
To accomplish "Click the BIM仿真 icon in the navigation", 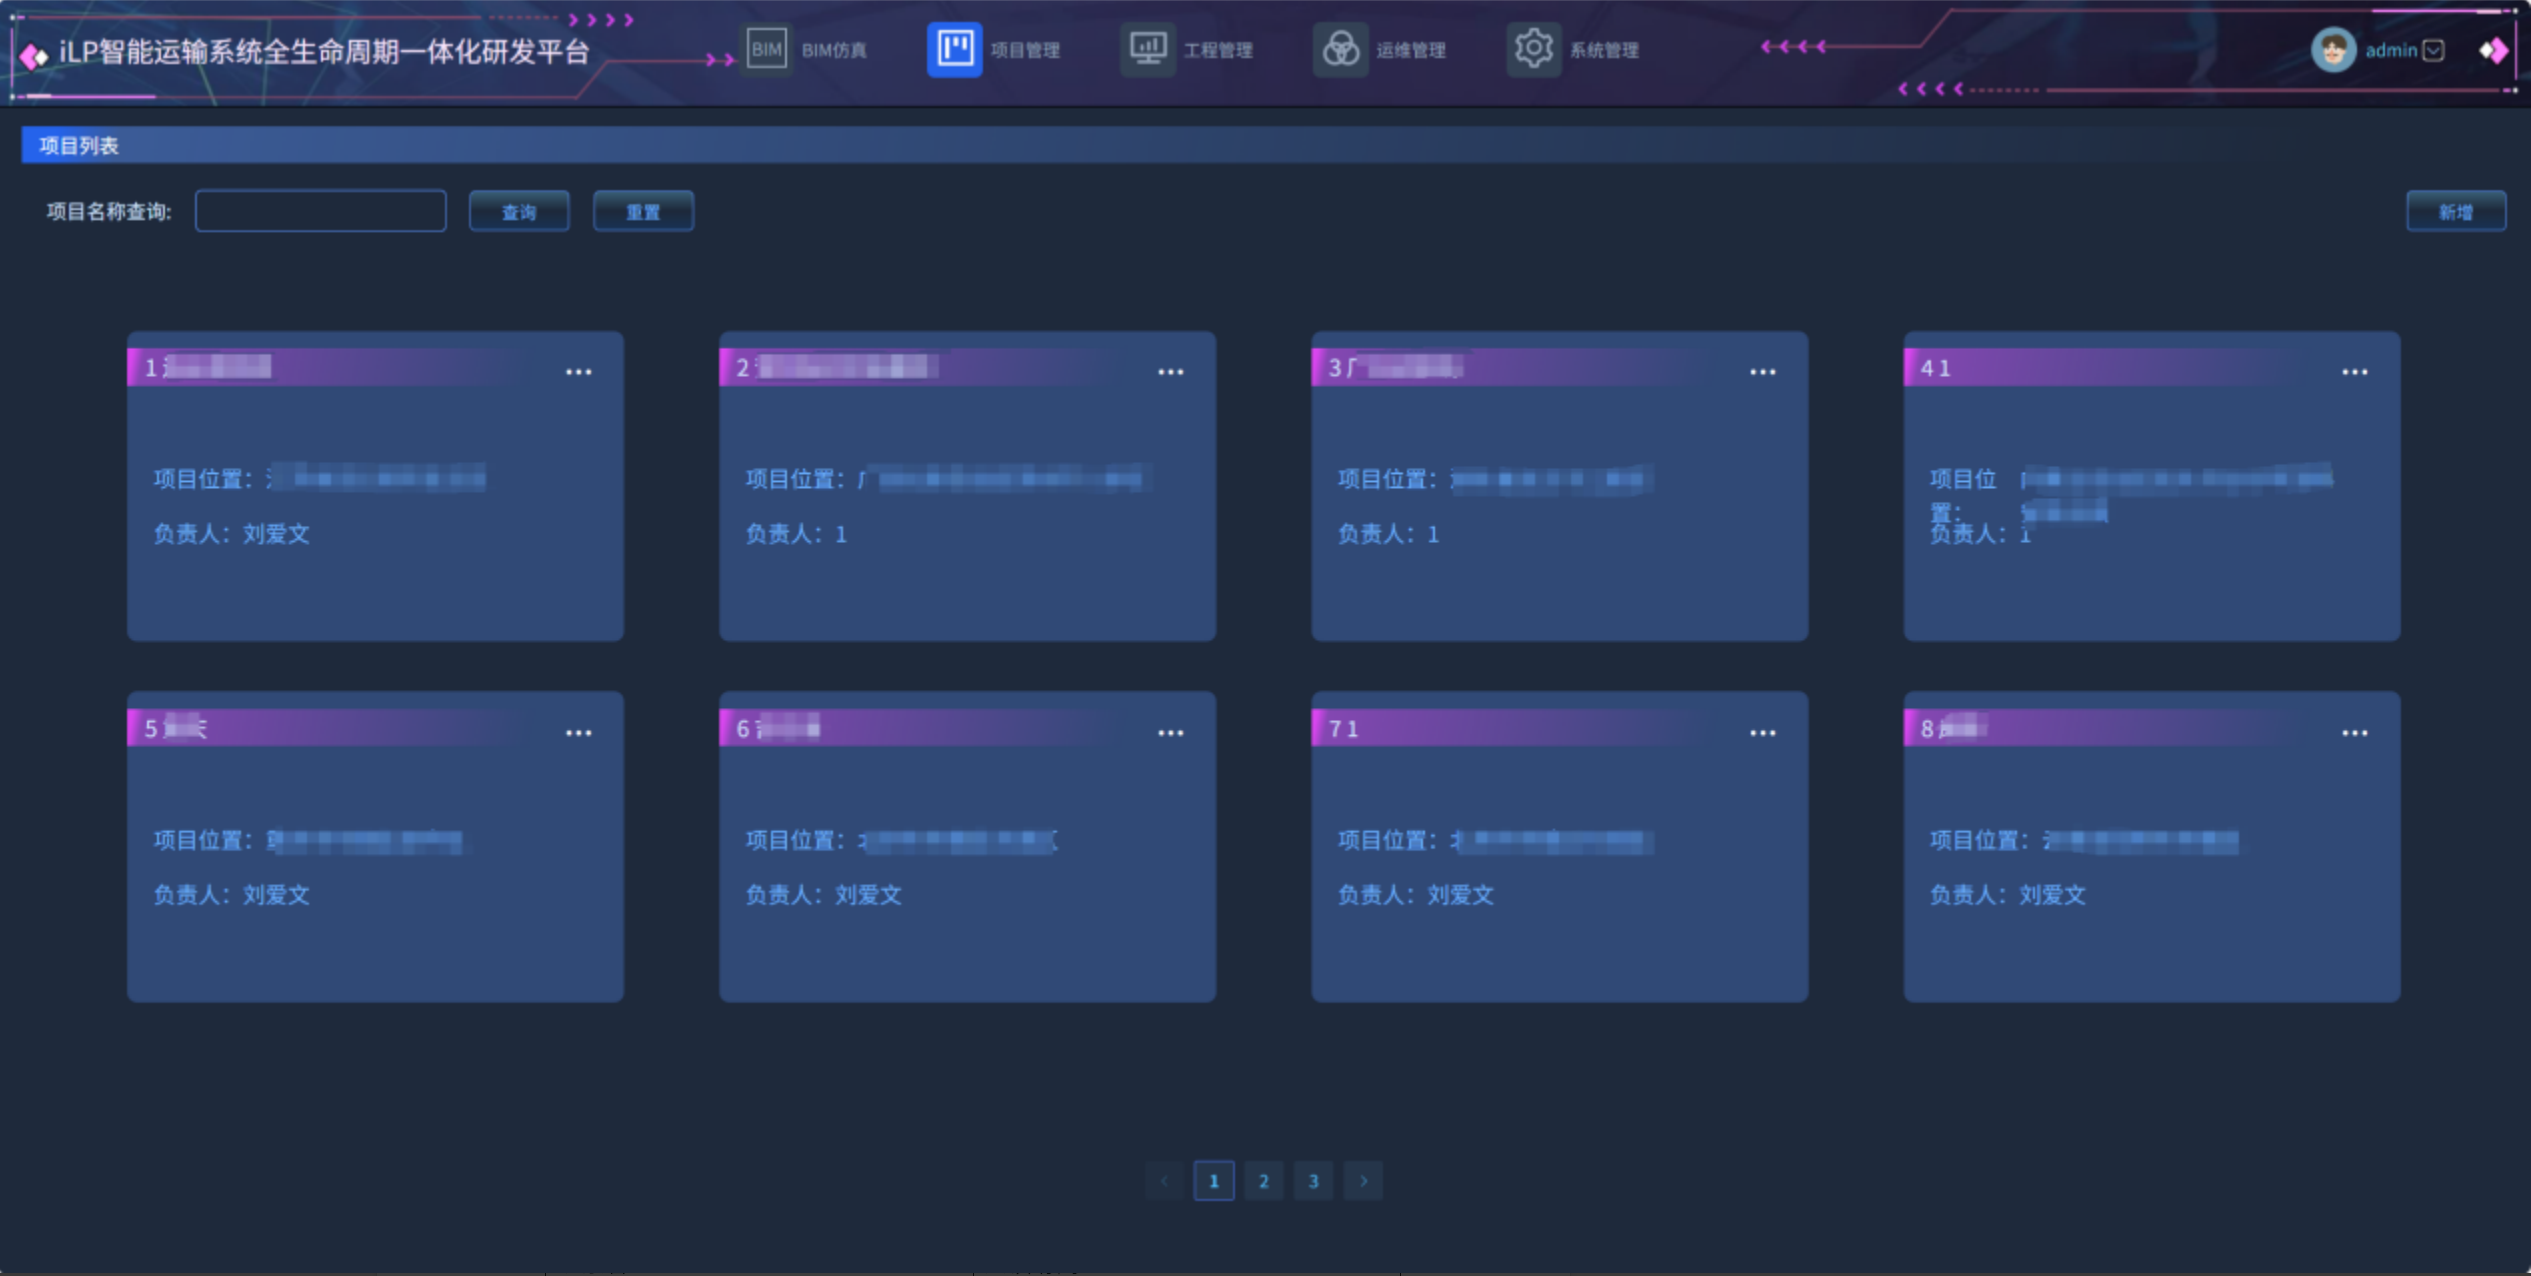I will [766, 49].
